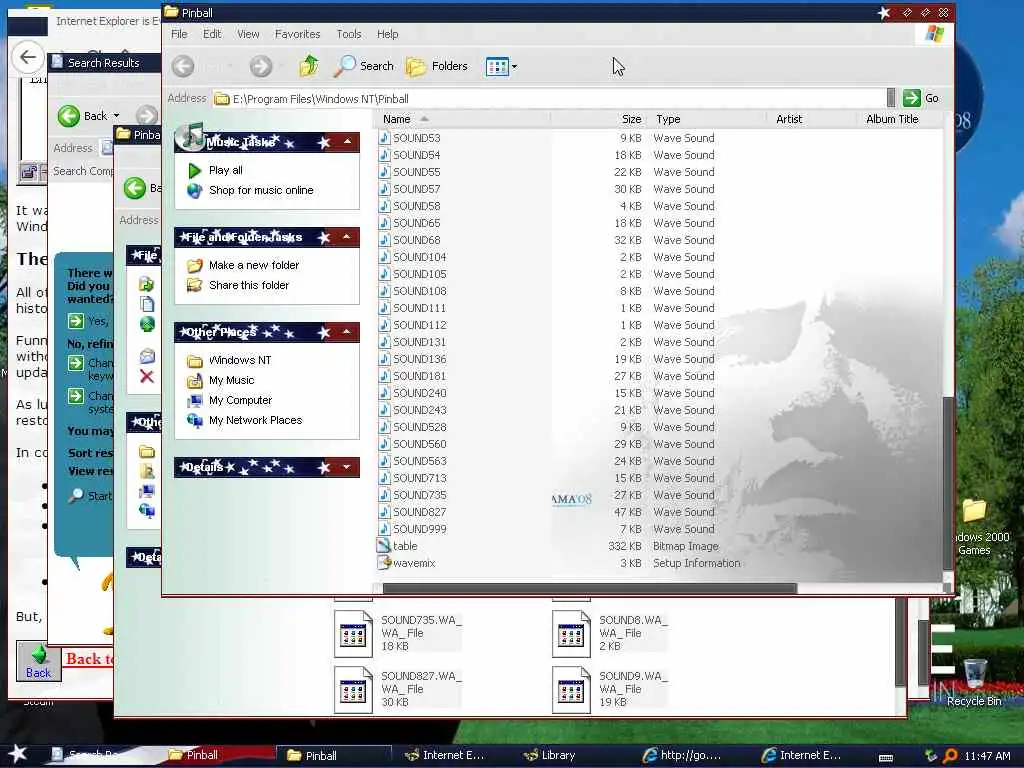Go up one folder level
This screenshot has height=768, width=1024.
pos(309,66)
